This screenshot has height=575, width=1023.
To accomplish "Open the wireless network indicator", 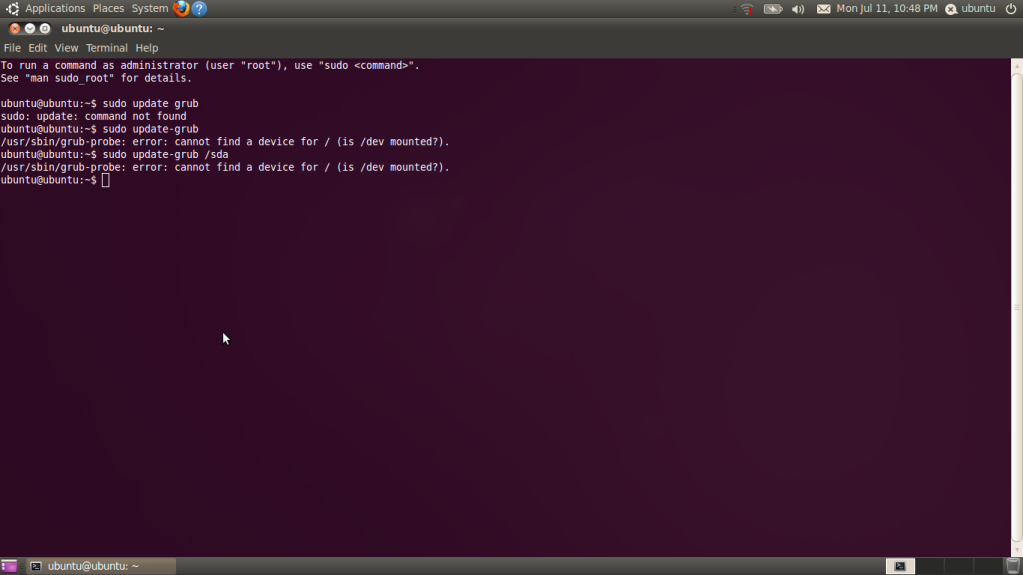I will (747, 9).
